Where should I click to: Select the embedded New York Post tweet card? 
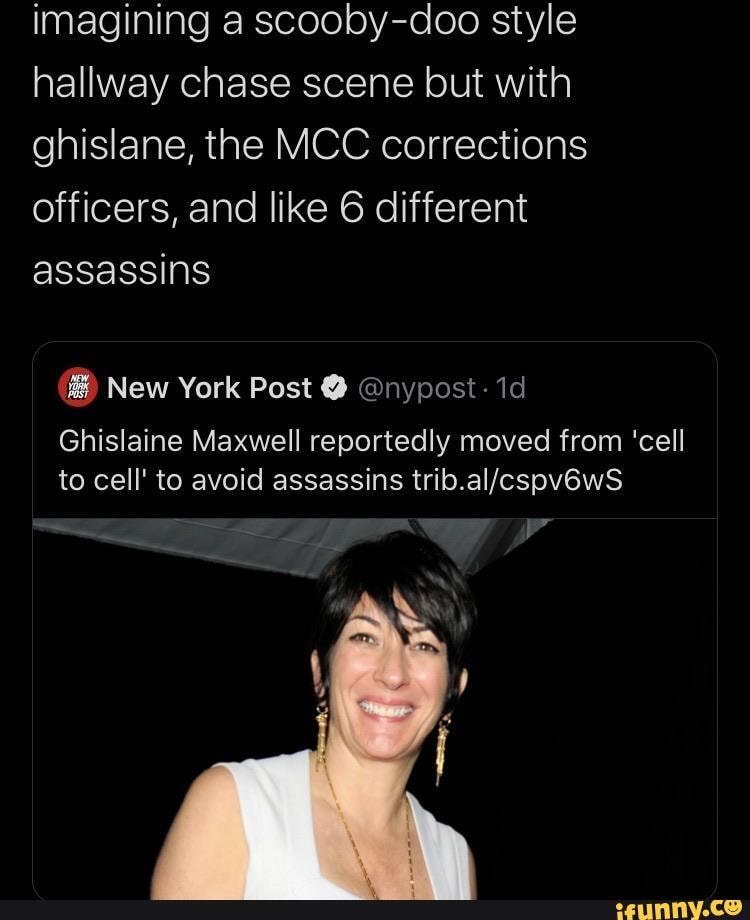[375, 620]
